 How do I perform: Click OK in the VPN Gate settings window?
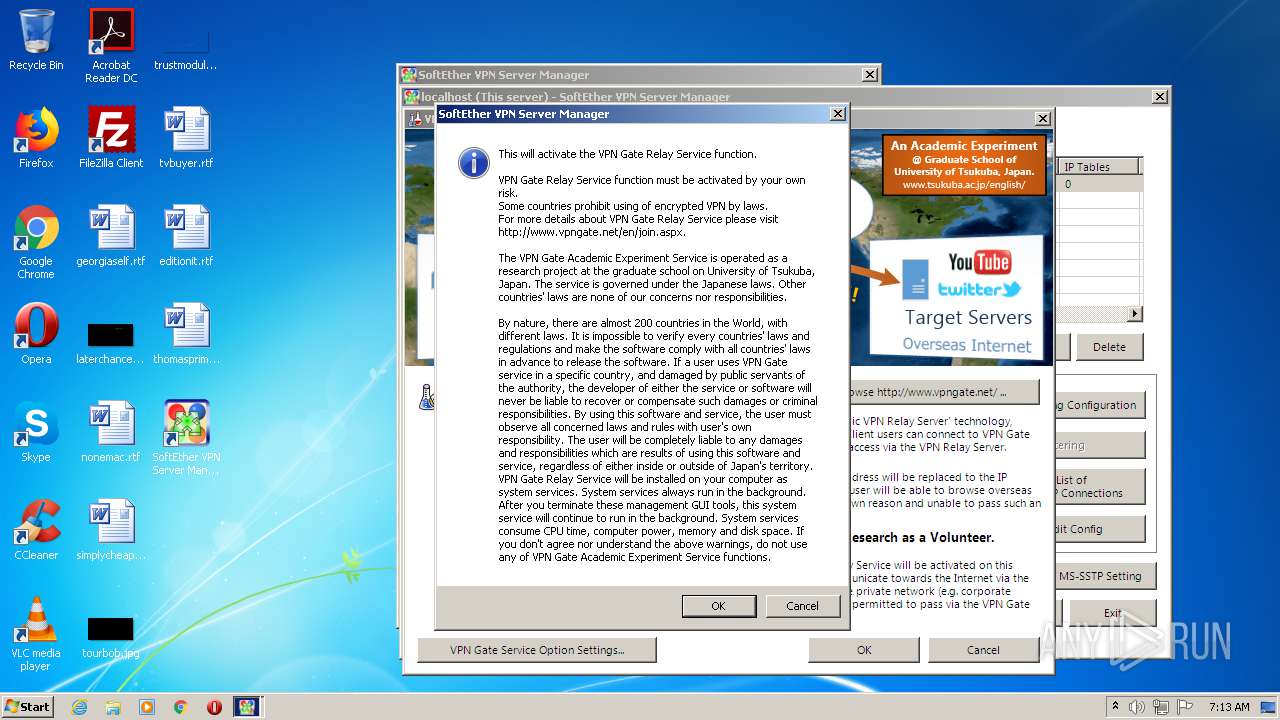(864, 650)
